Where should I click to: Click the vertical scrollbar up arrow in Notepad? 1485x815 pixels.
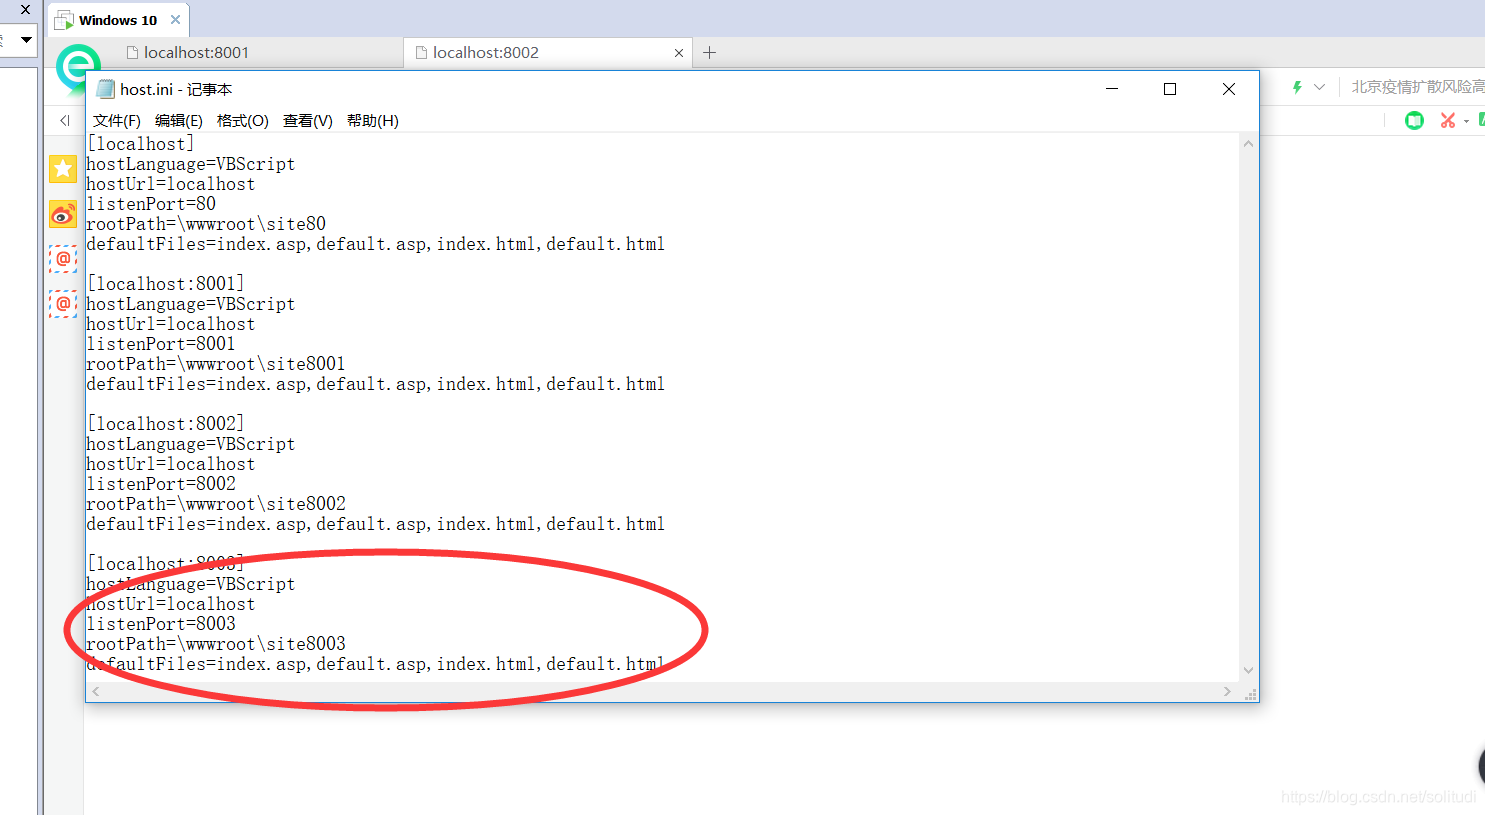coord(1248,144)
